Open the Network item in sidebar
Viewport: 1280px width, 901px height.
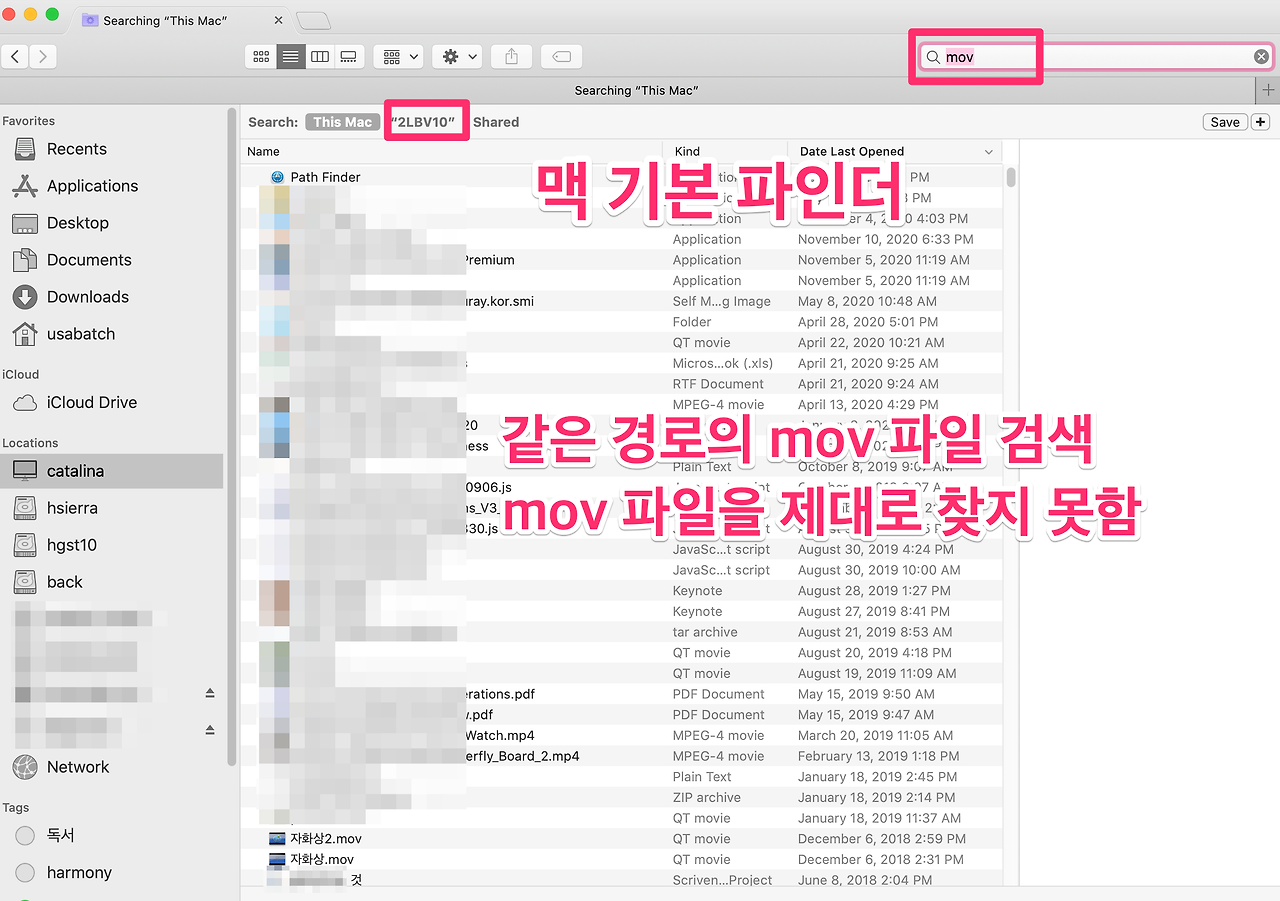(x=76, y=767)
